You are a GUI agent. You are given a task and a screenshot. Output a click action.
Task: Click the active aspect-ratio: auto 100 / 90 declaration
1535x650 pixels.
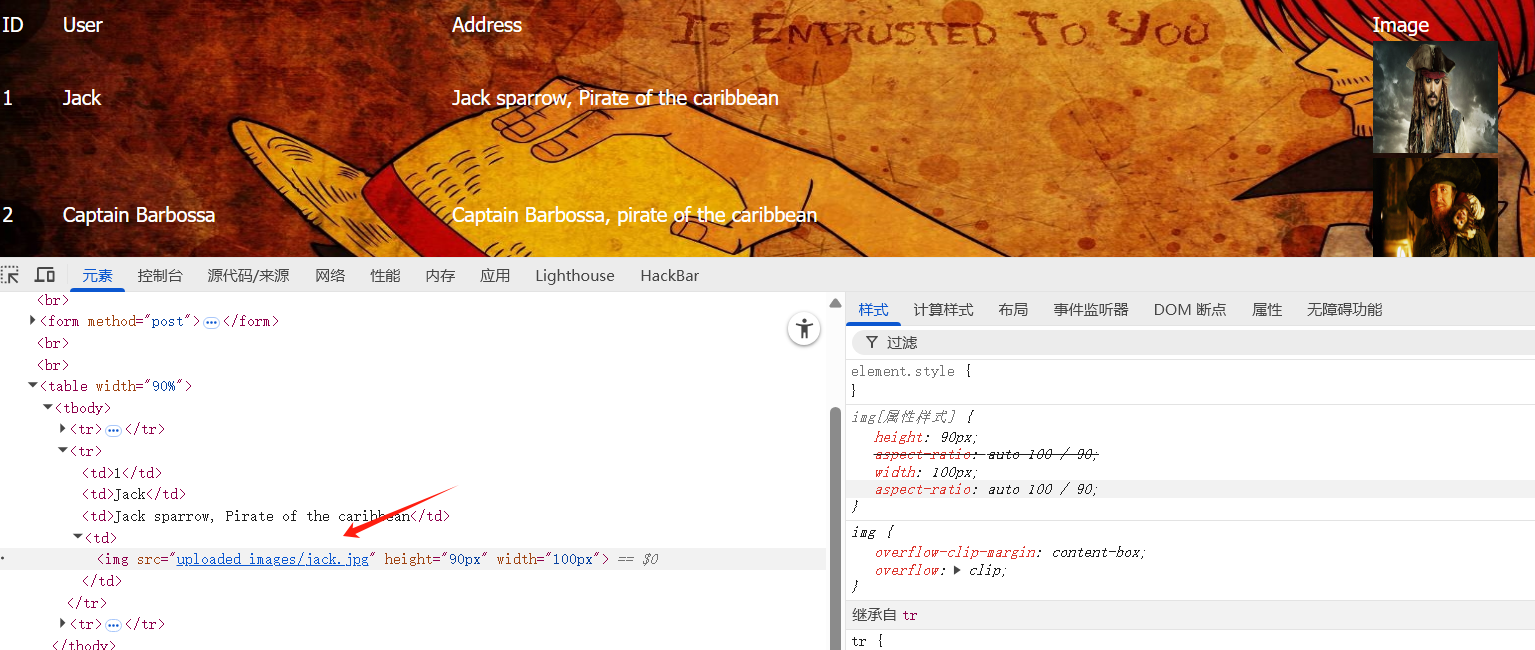click(x=986, y=489)
